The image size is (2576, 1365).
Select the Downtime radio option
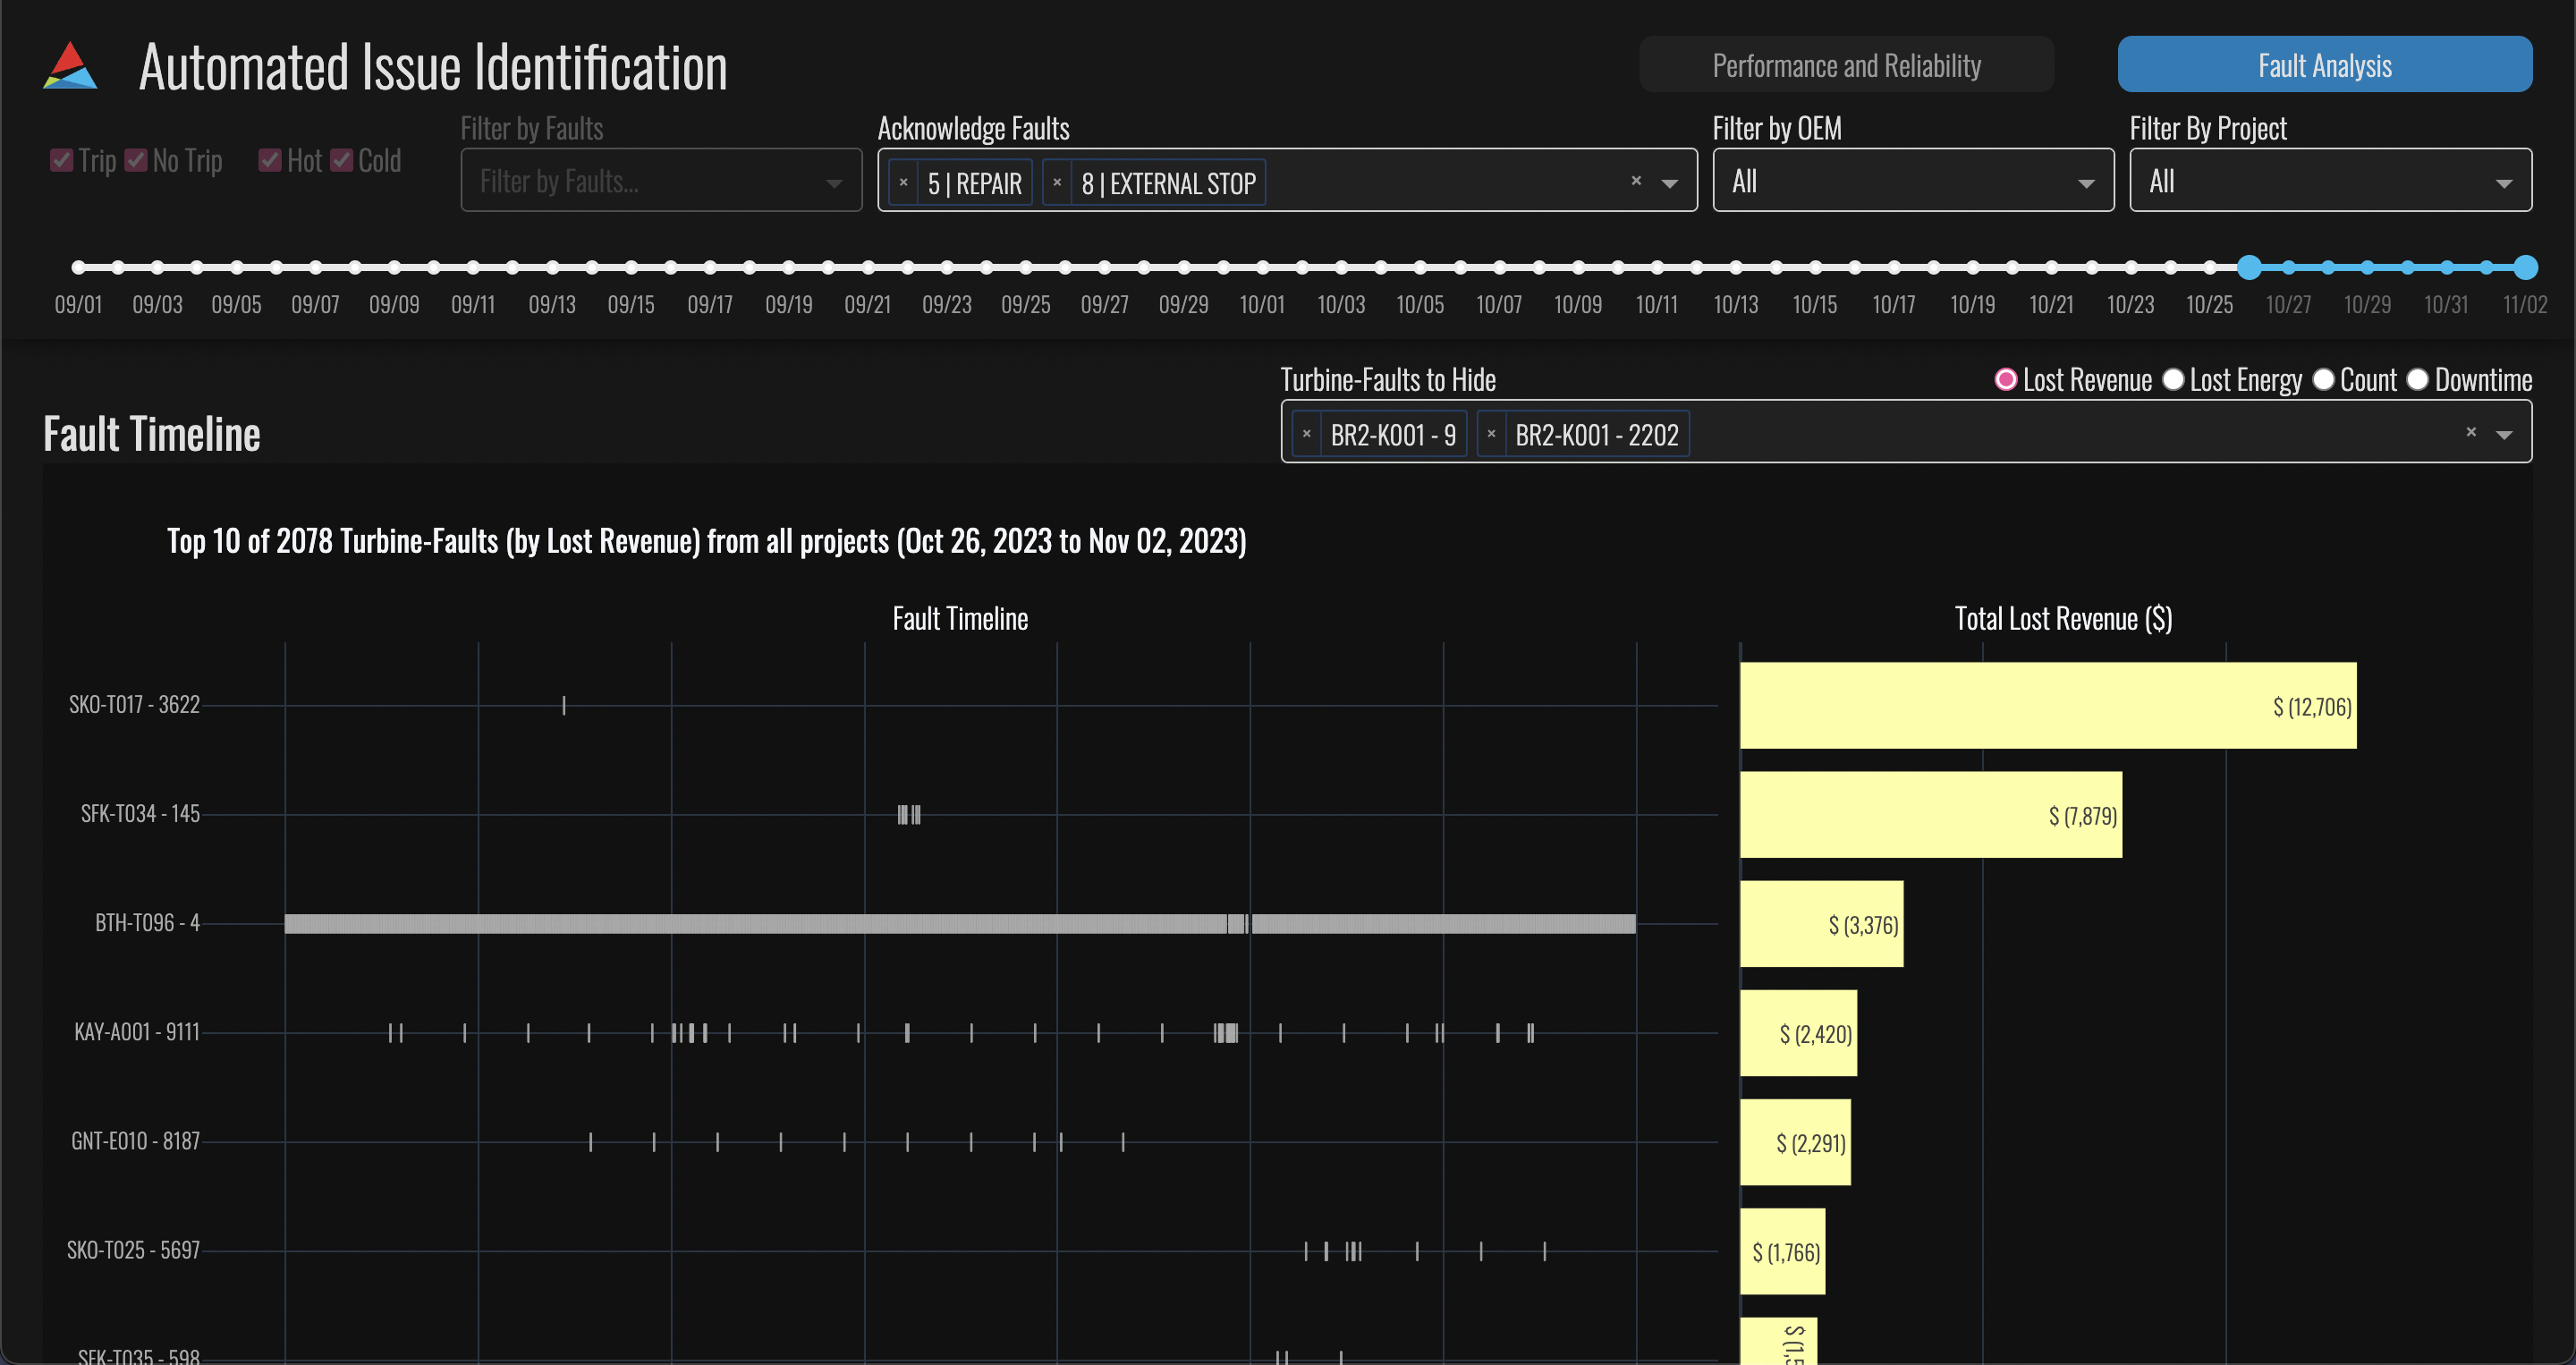2417,380
